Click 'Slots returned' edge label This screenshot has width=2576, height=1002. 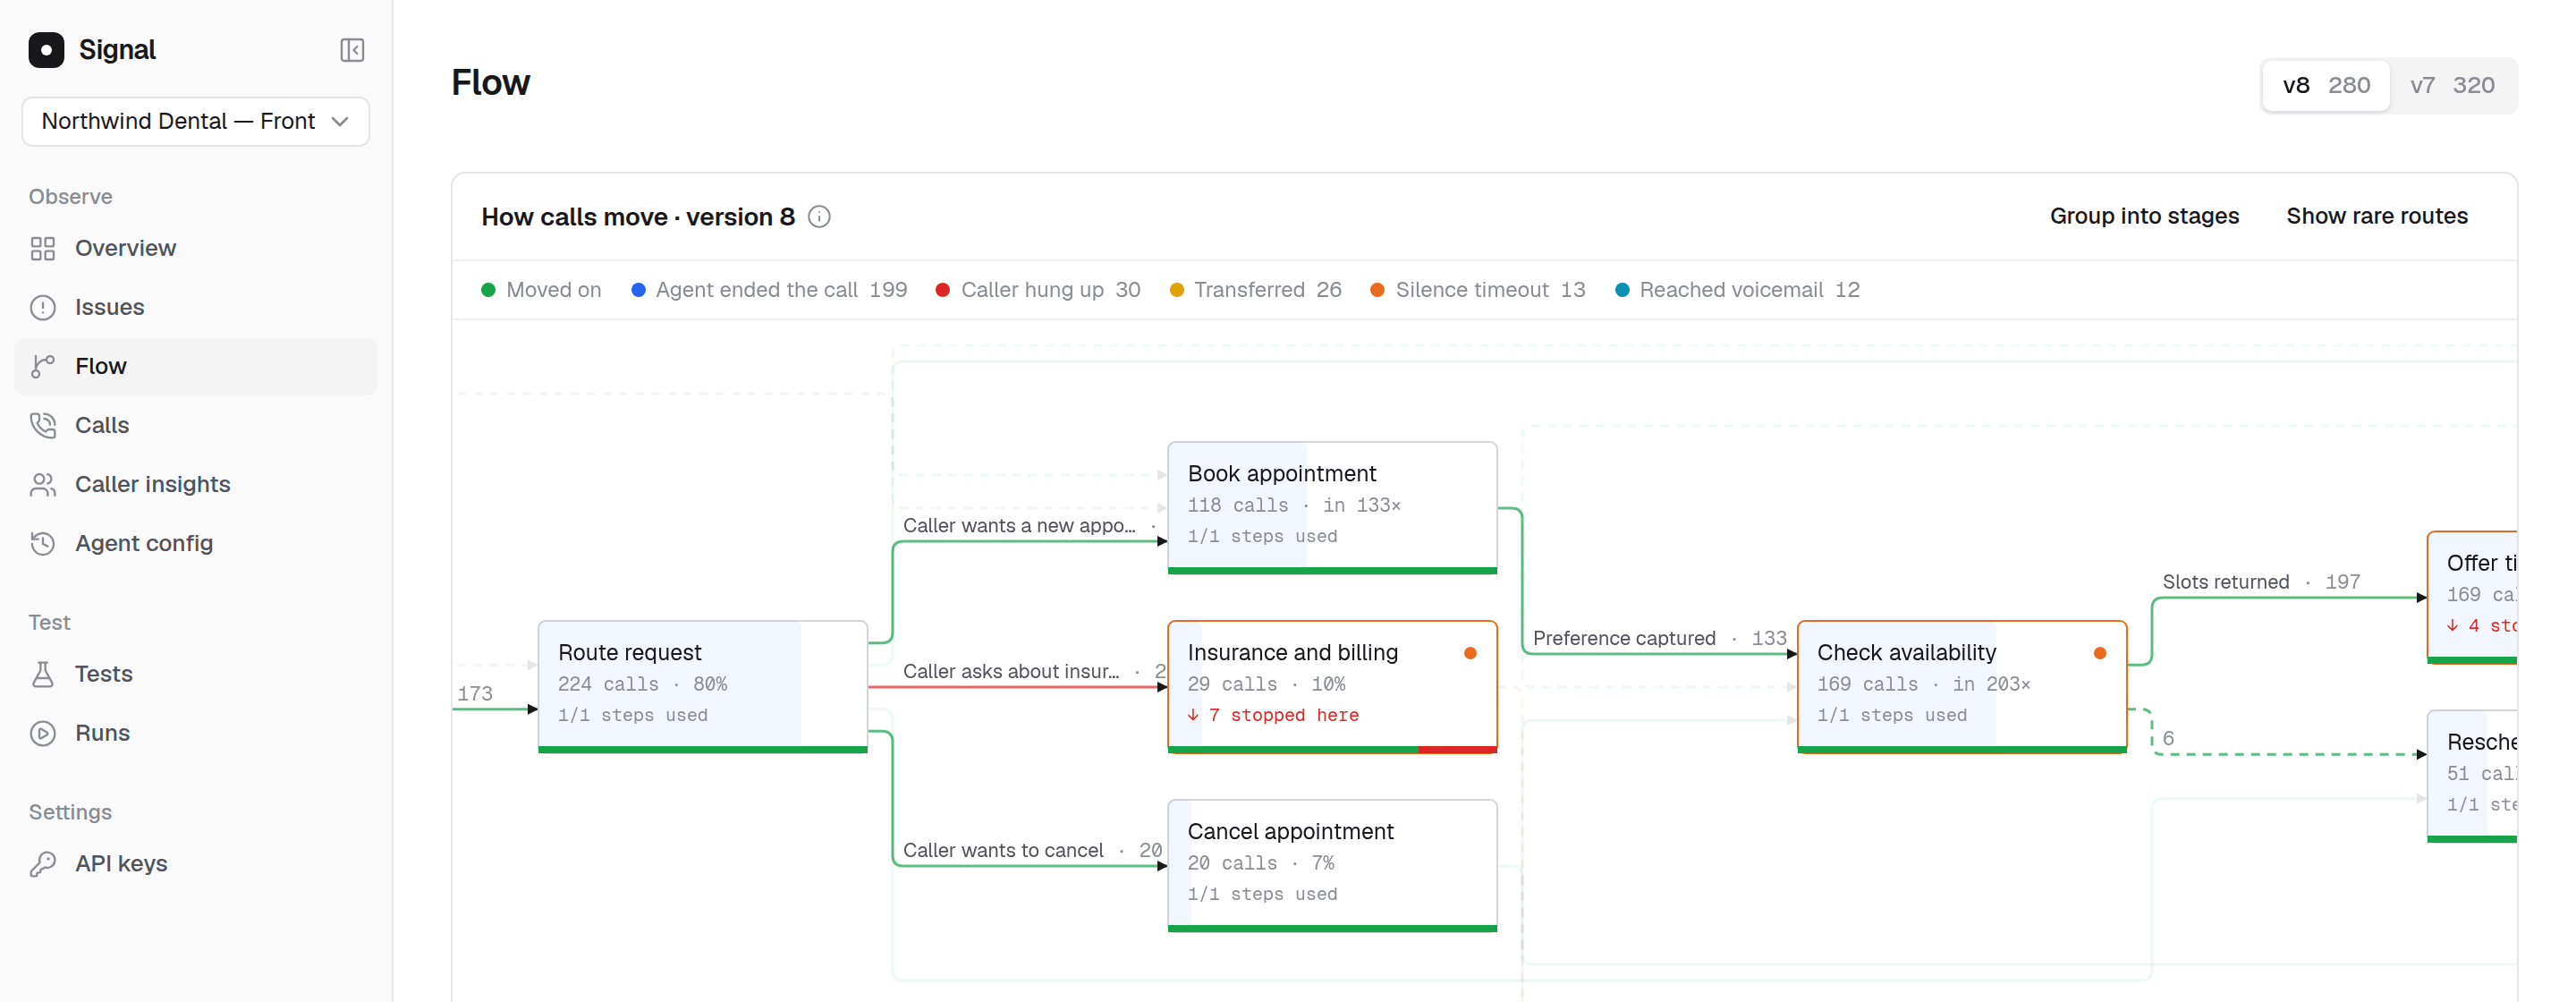pos(2225,582)
